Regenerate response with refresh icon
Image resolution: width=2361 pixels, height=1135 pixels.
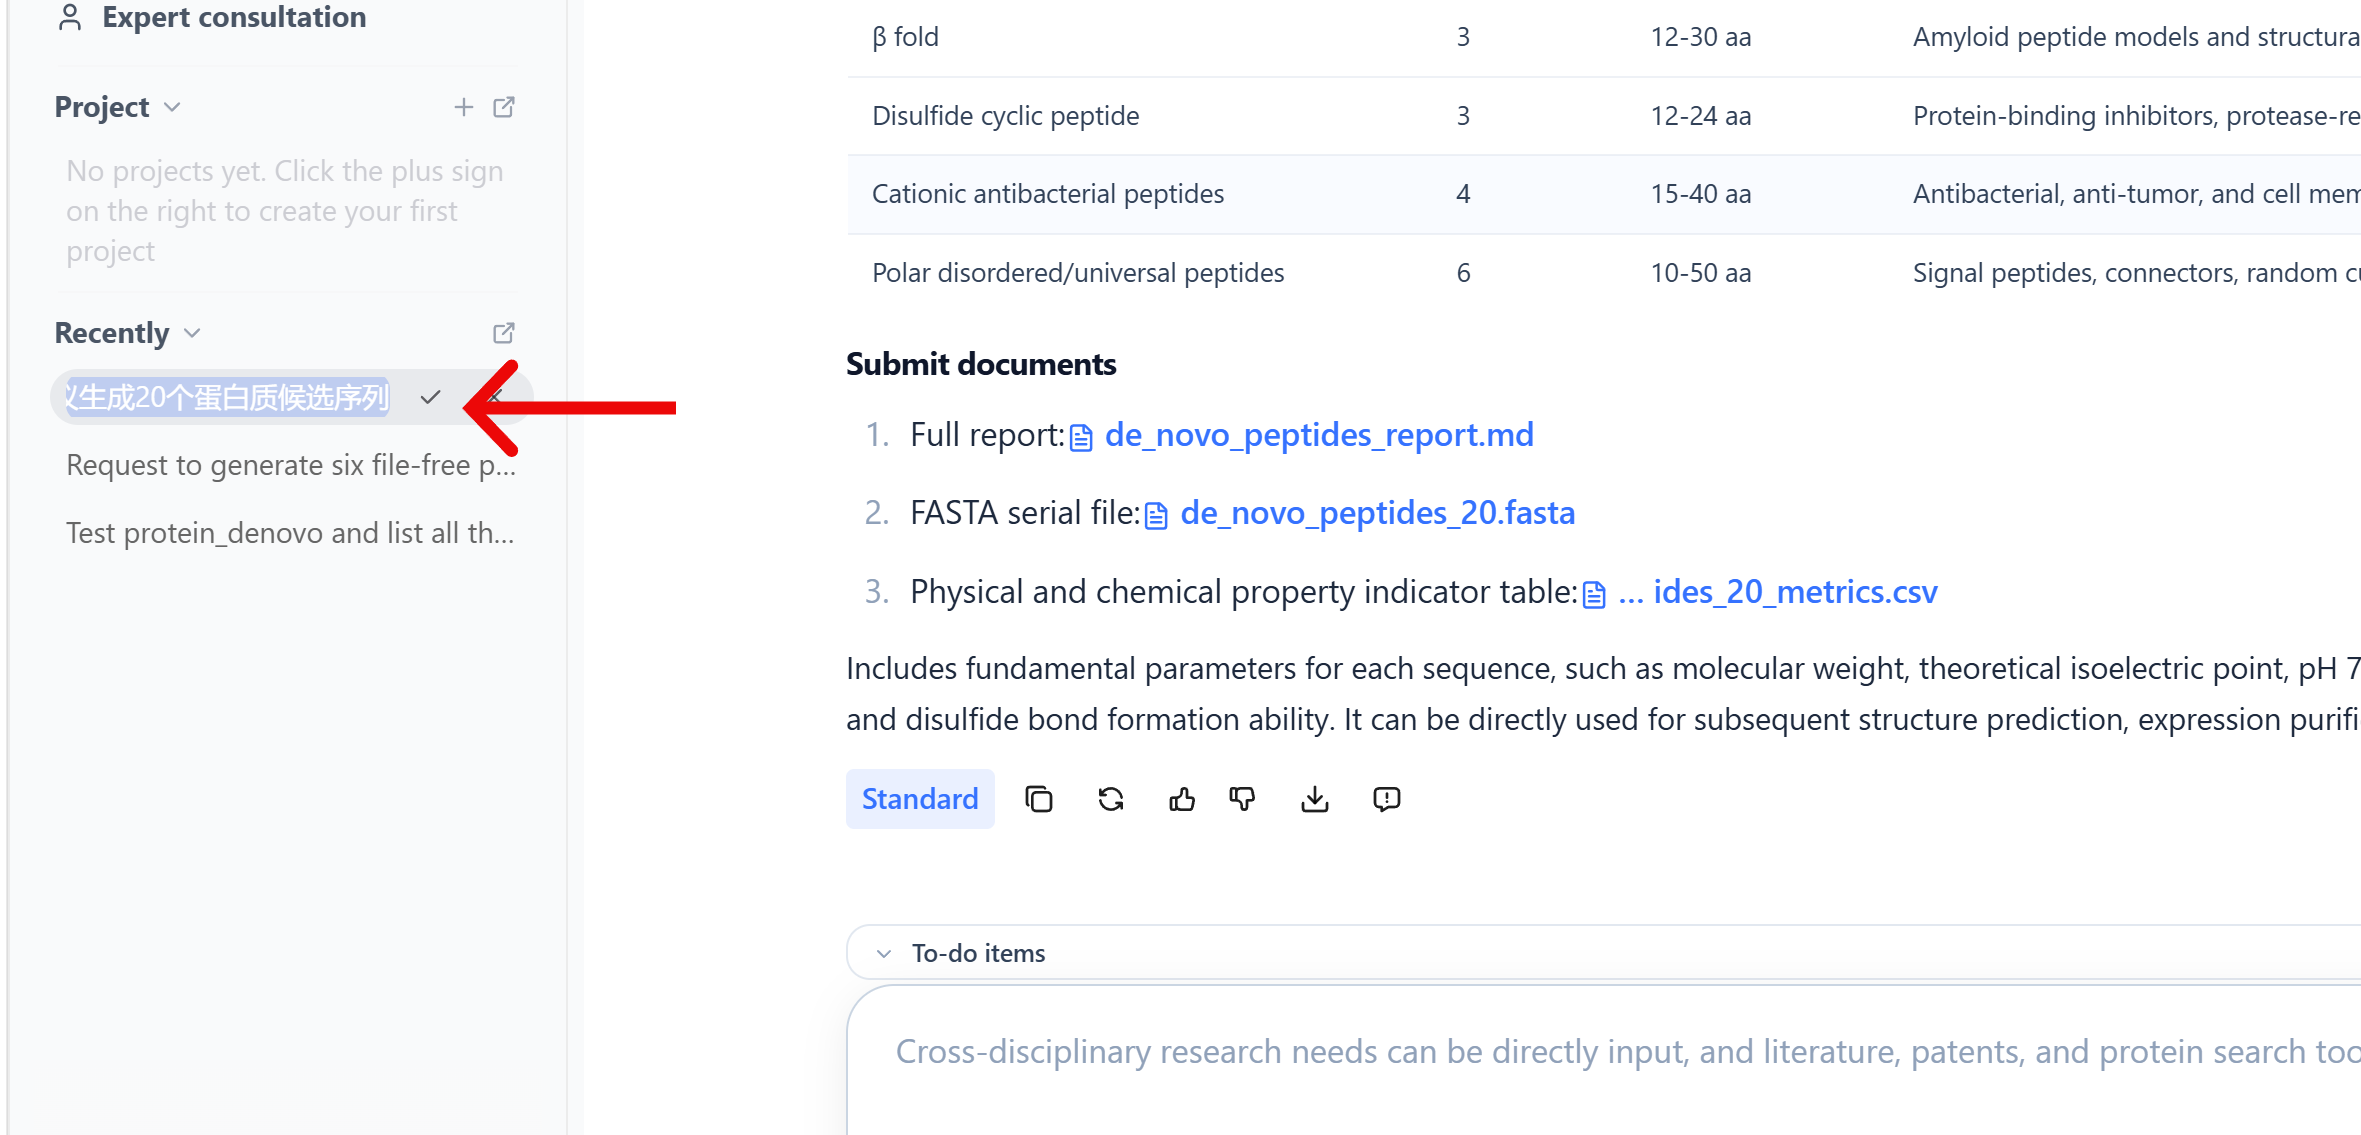[x=1111, y=799]
